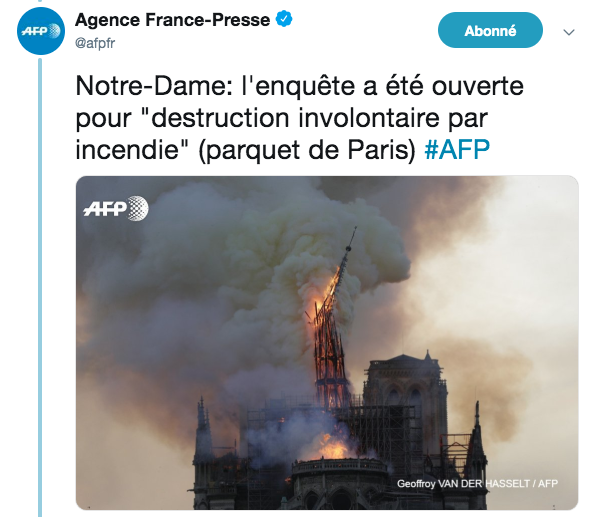Viewport: 600px width, 517px height.
Task: Expand the tweet options chevron
Action: pos(569,32)
